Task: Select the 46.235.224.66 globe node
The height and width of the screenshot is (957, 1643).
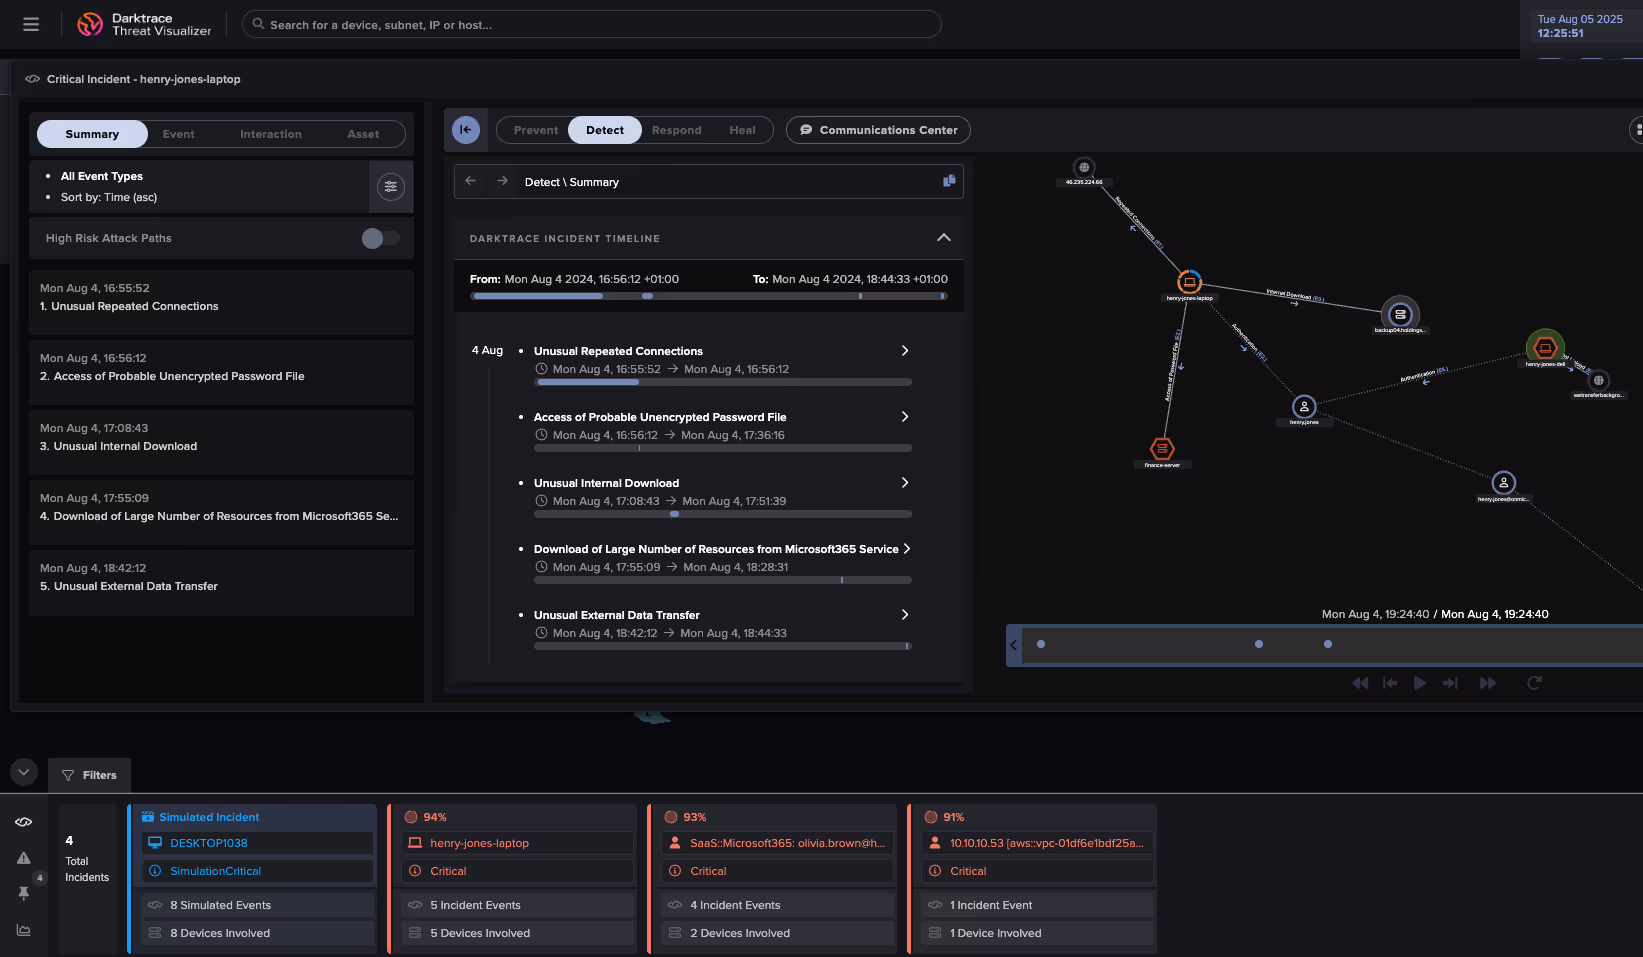Action: click(1084, 168)
